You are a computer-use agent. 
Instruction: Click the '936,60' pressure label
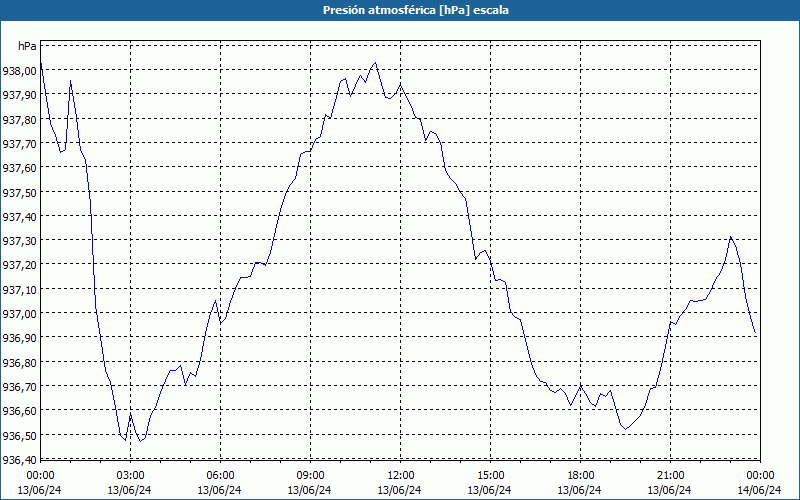(x=19, y=410)
